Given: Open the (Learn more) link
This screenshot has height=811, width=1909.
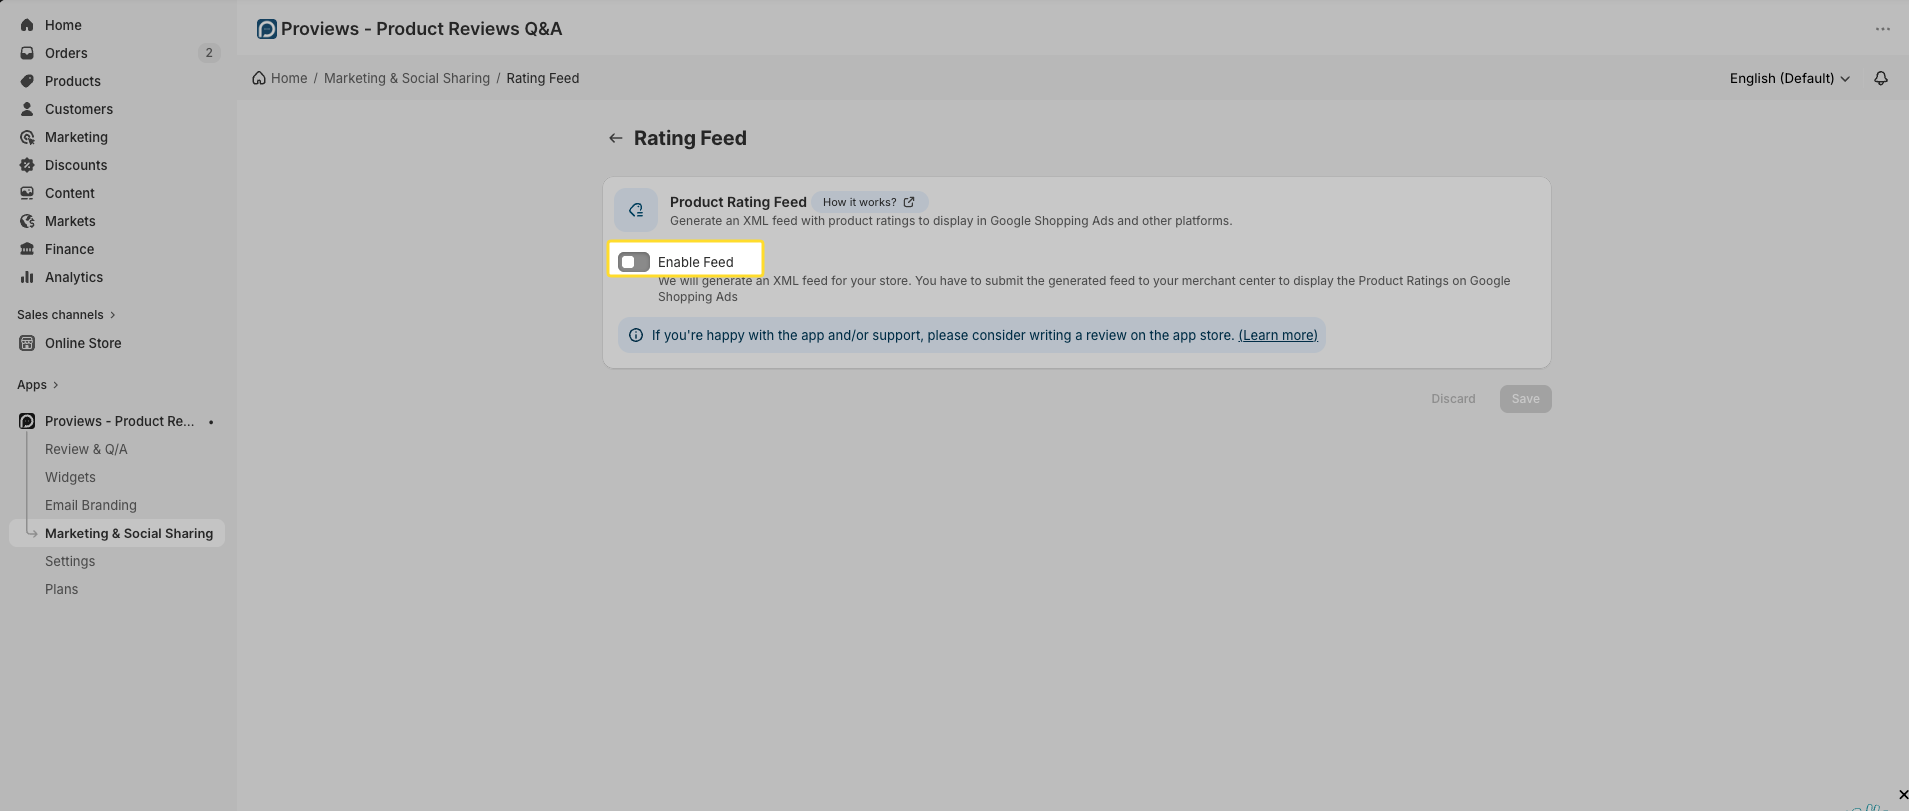Looking at the screenshot, I should pyautogui.click(x=1278, y=335).
